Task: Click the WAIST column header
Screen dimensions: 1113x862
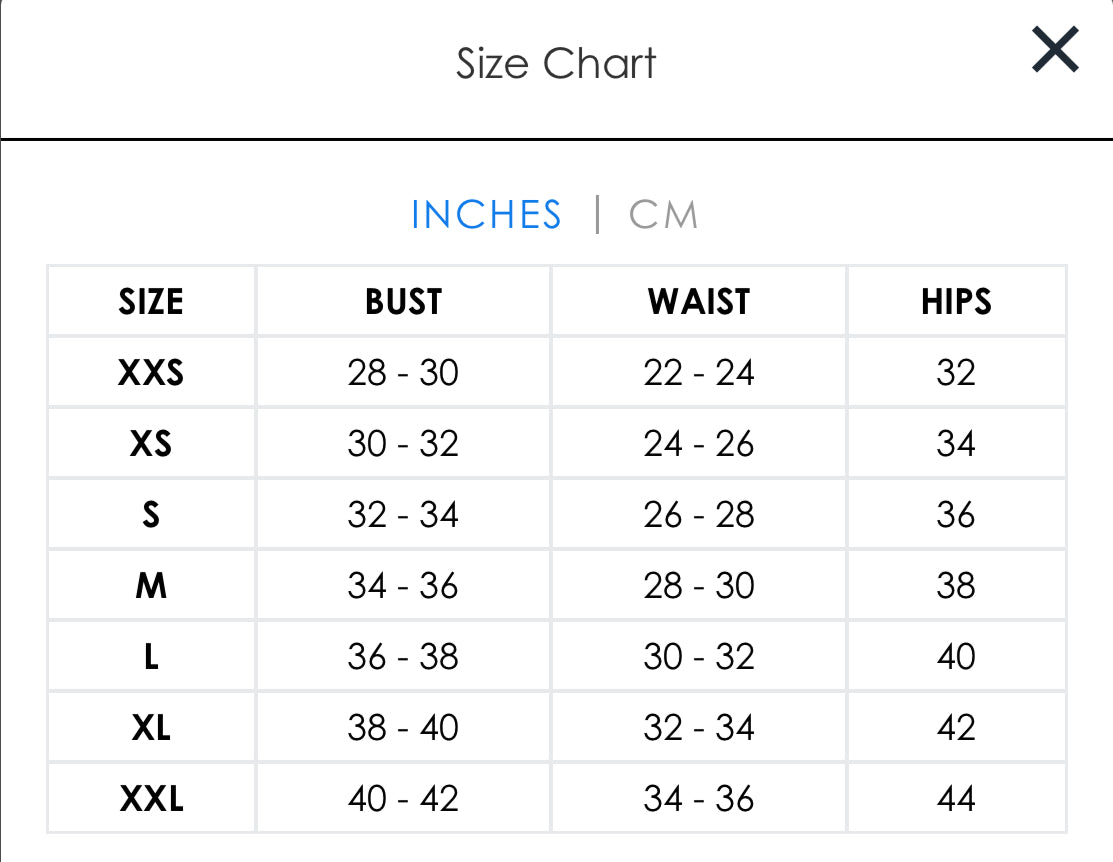Action: 698,302
